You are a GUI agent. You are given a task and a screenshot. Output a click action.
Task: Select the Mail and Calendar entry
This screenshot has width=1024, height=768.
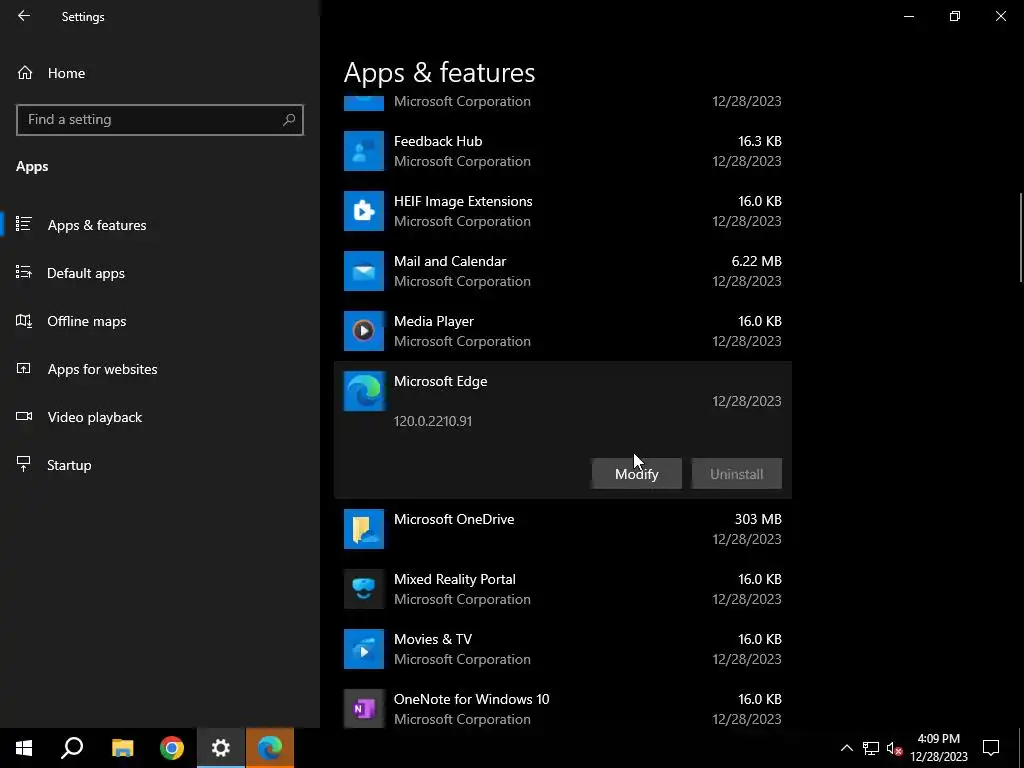tap(562, 271)
